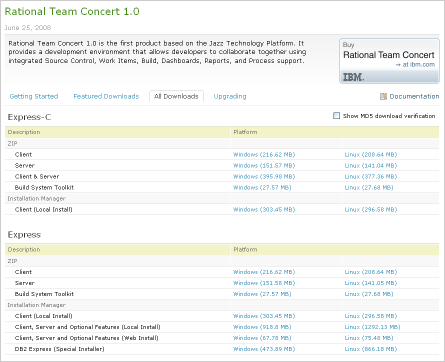Download Linux (75.48 MB) web install

(369, 338)
